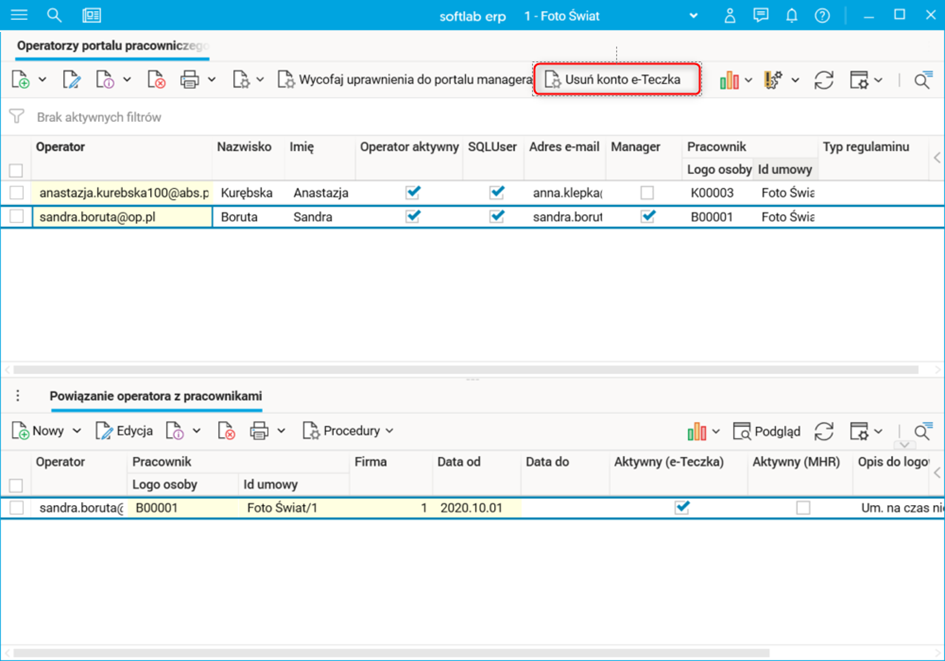Click the Usuń konto e-Teczka button

617,80
